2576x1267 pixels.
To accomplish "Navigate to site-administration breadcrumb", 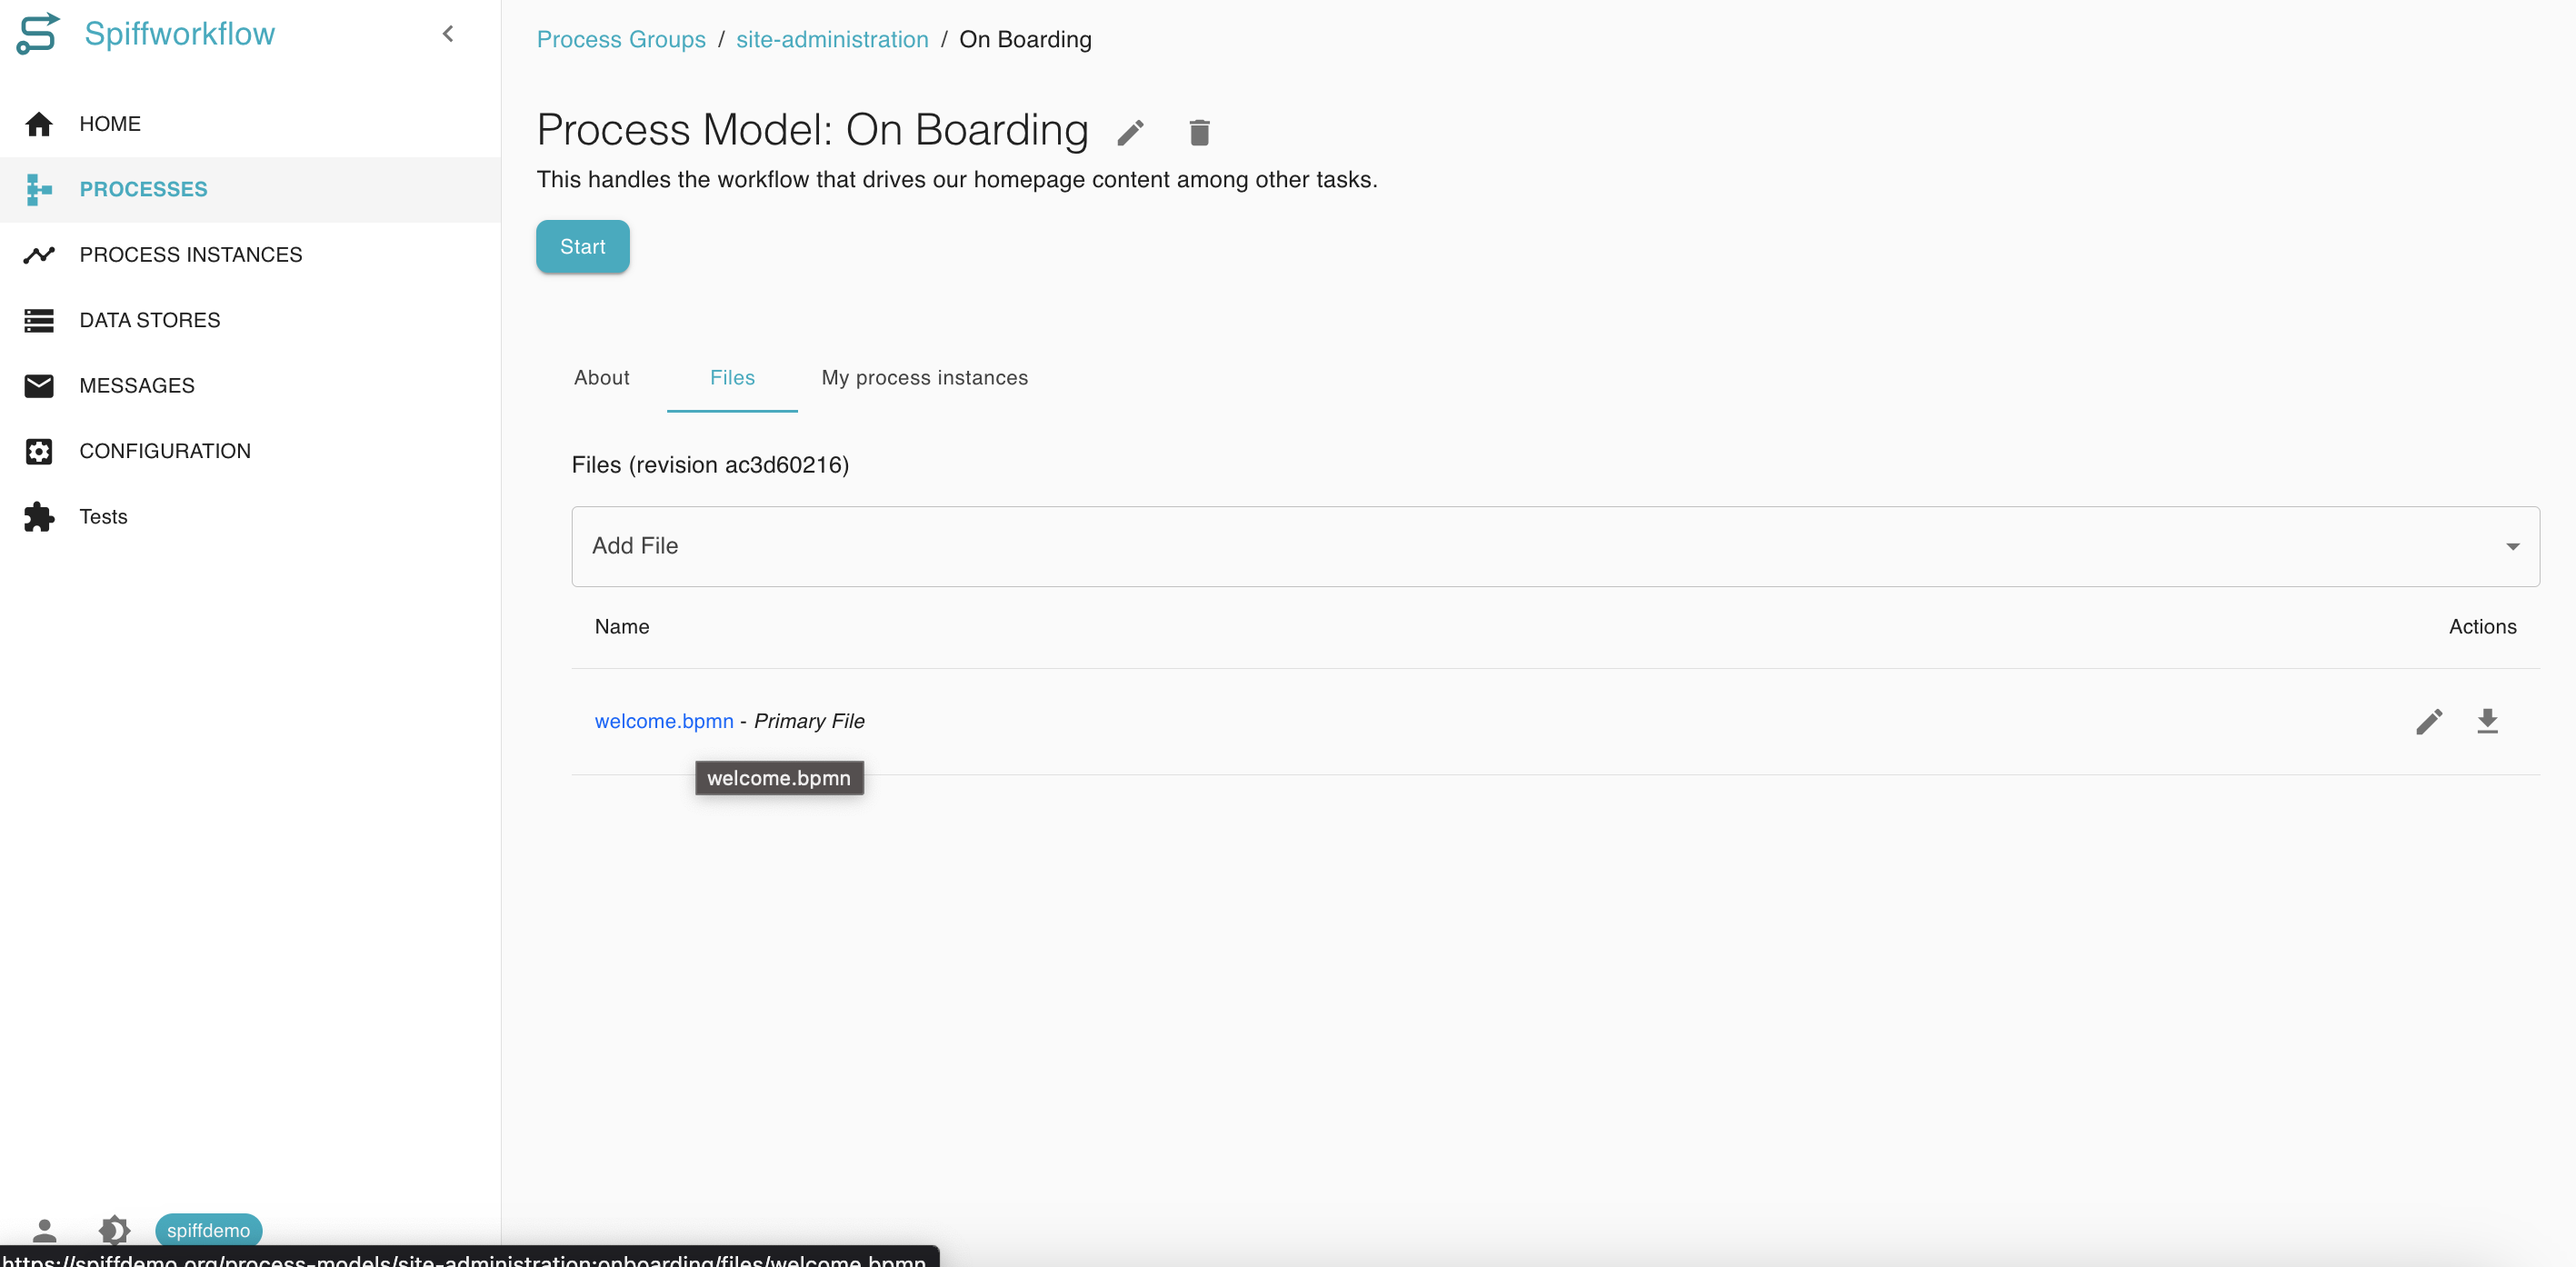I will tap(832, 39).
